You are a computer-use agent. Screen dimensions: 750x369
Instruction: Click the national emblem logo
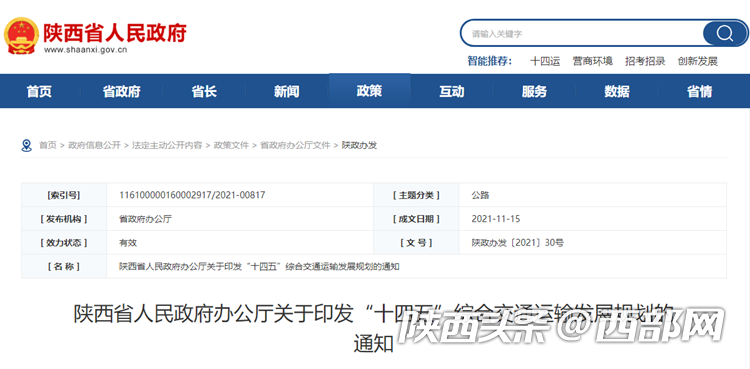click(21, 36)
